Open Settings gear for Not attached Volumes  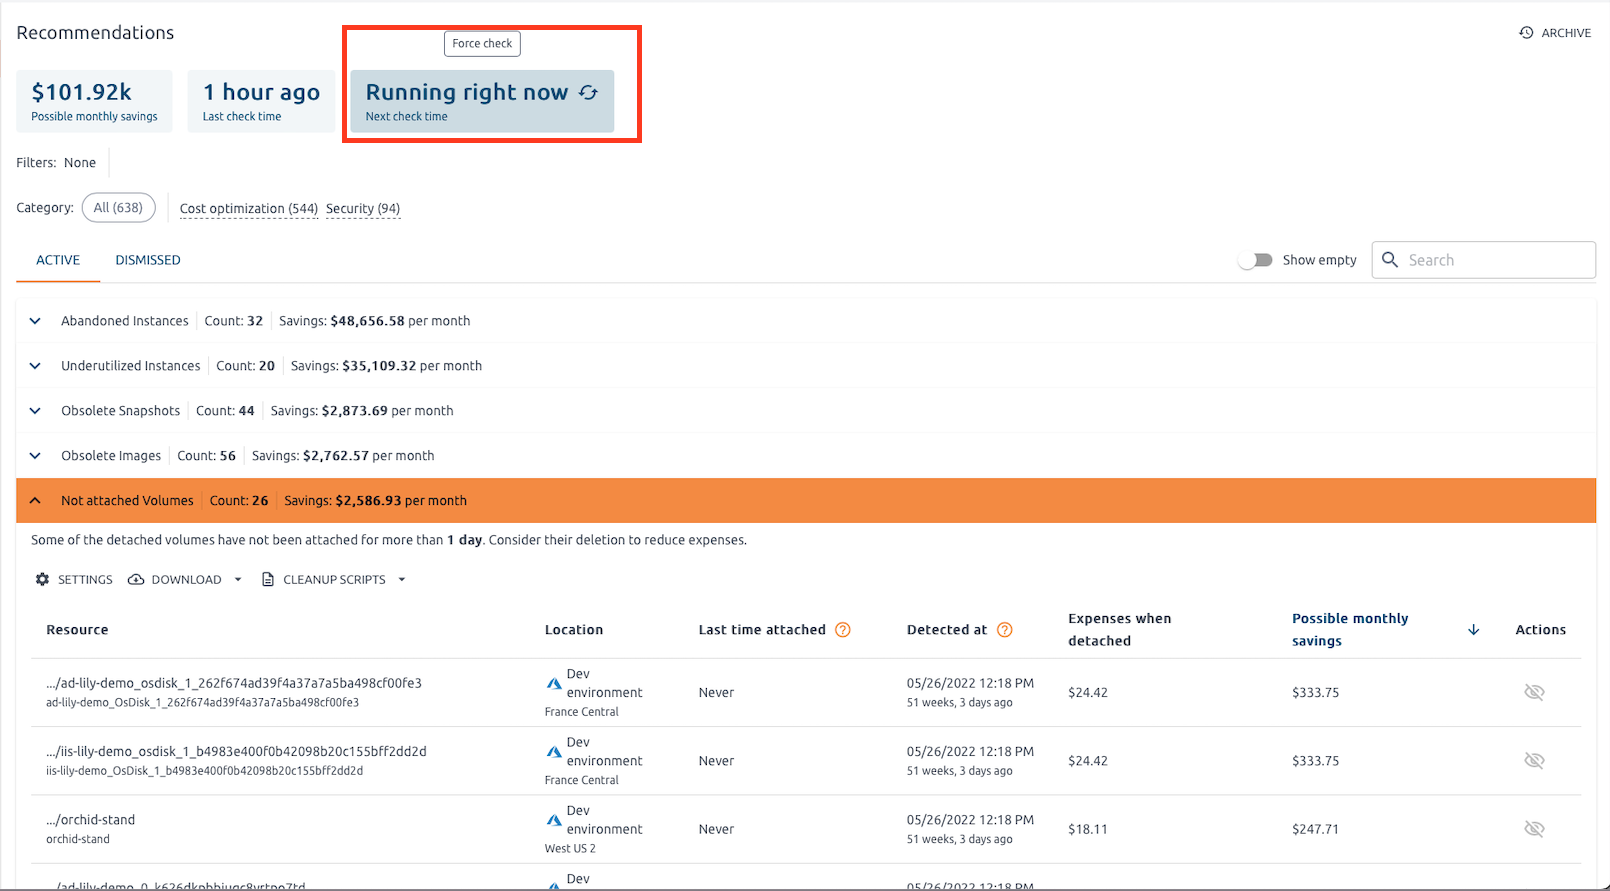42,580
